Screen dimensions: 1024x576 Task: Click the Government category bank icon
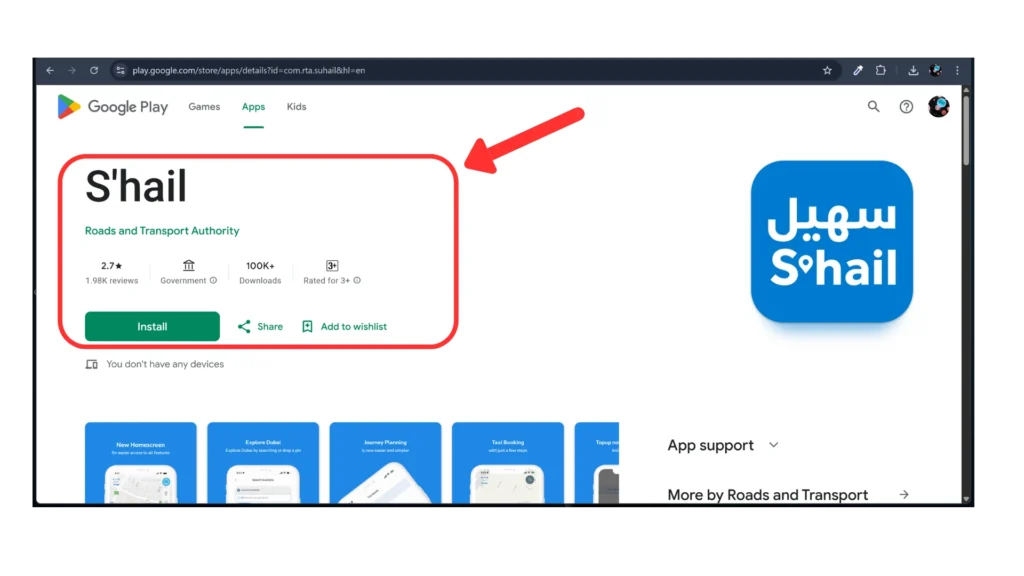pyautogui.click(x=188, y=266)
